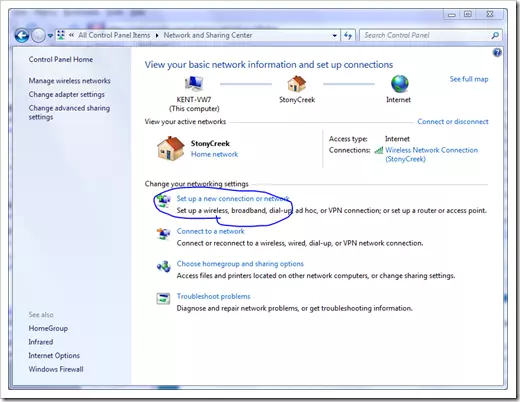The height and width of the screenshot is (402, 520).
Task: Select All Control Panel Items breadcrumb
Action: point(114,35)
